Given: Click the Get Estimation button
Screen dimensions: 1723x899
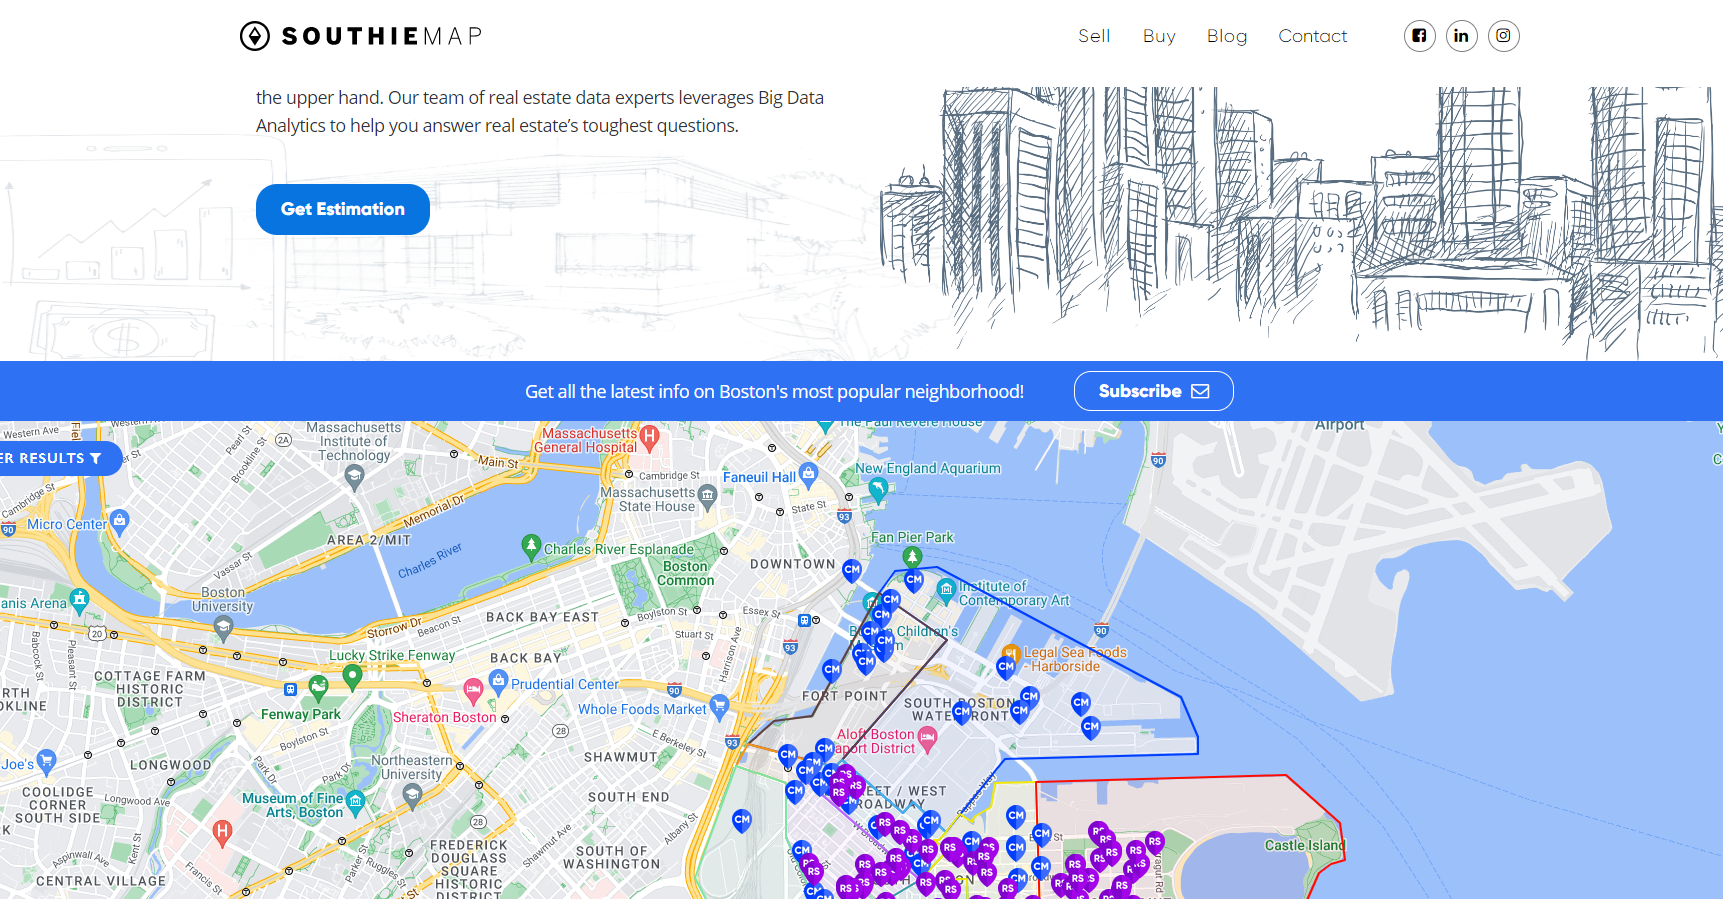Looking at the screenshot, I should coord(343,209).
